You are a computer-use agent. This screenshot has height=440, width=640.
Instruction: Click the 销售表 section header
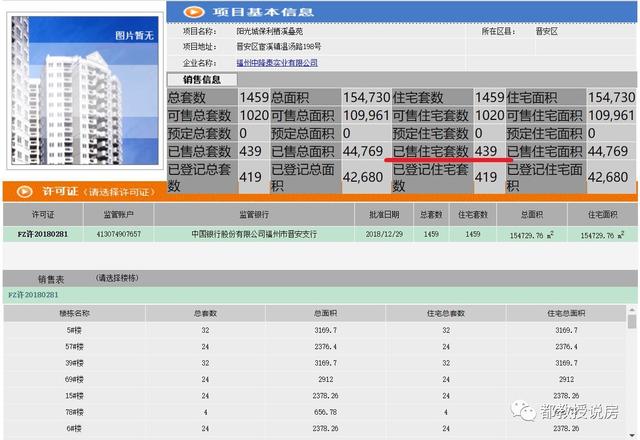tap(51, 279)
